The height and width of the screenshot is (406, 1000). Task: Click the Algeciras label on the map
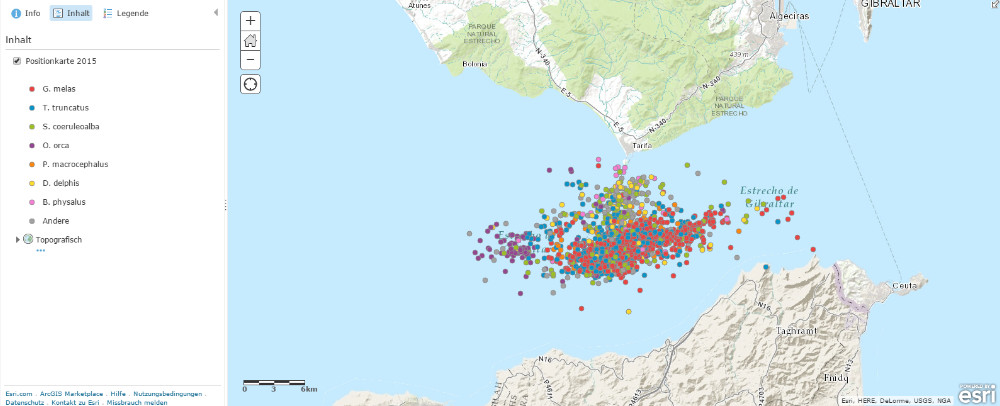789,16
